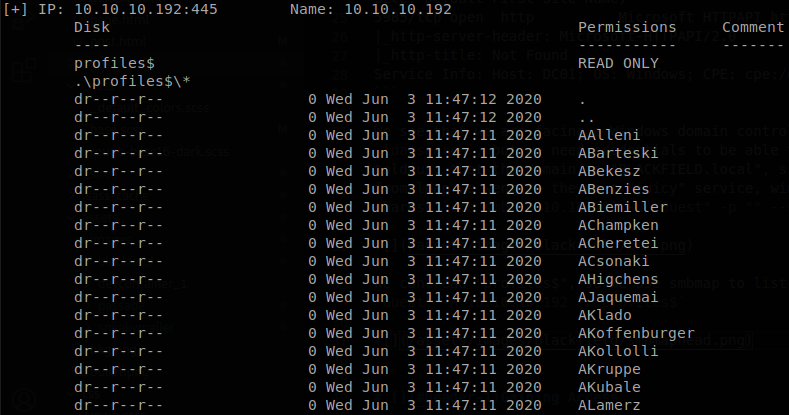Select the AKoffenburger directory entry
The width and height of the screenshot is (789, 415).
(636, 334)
